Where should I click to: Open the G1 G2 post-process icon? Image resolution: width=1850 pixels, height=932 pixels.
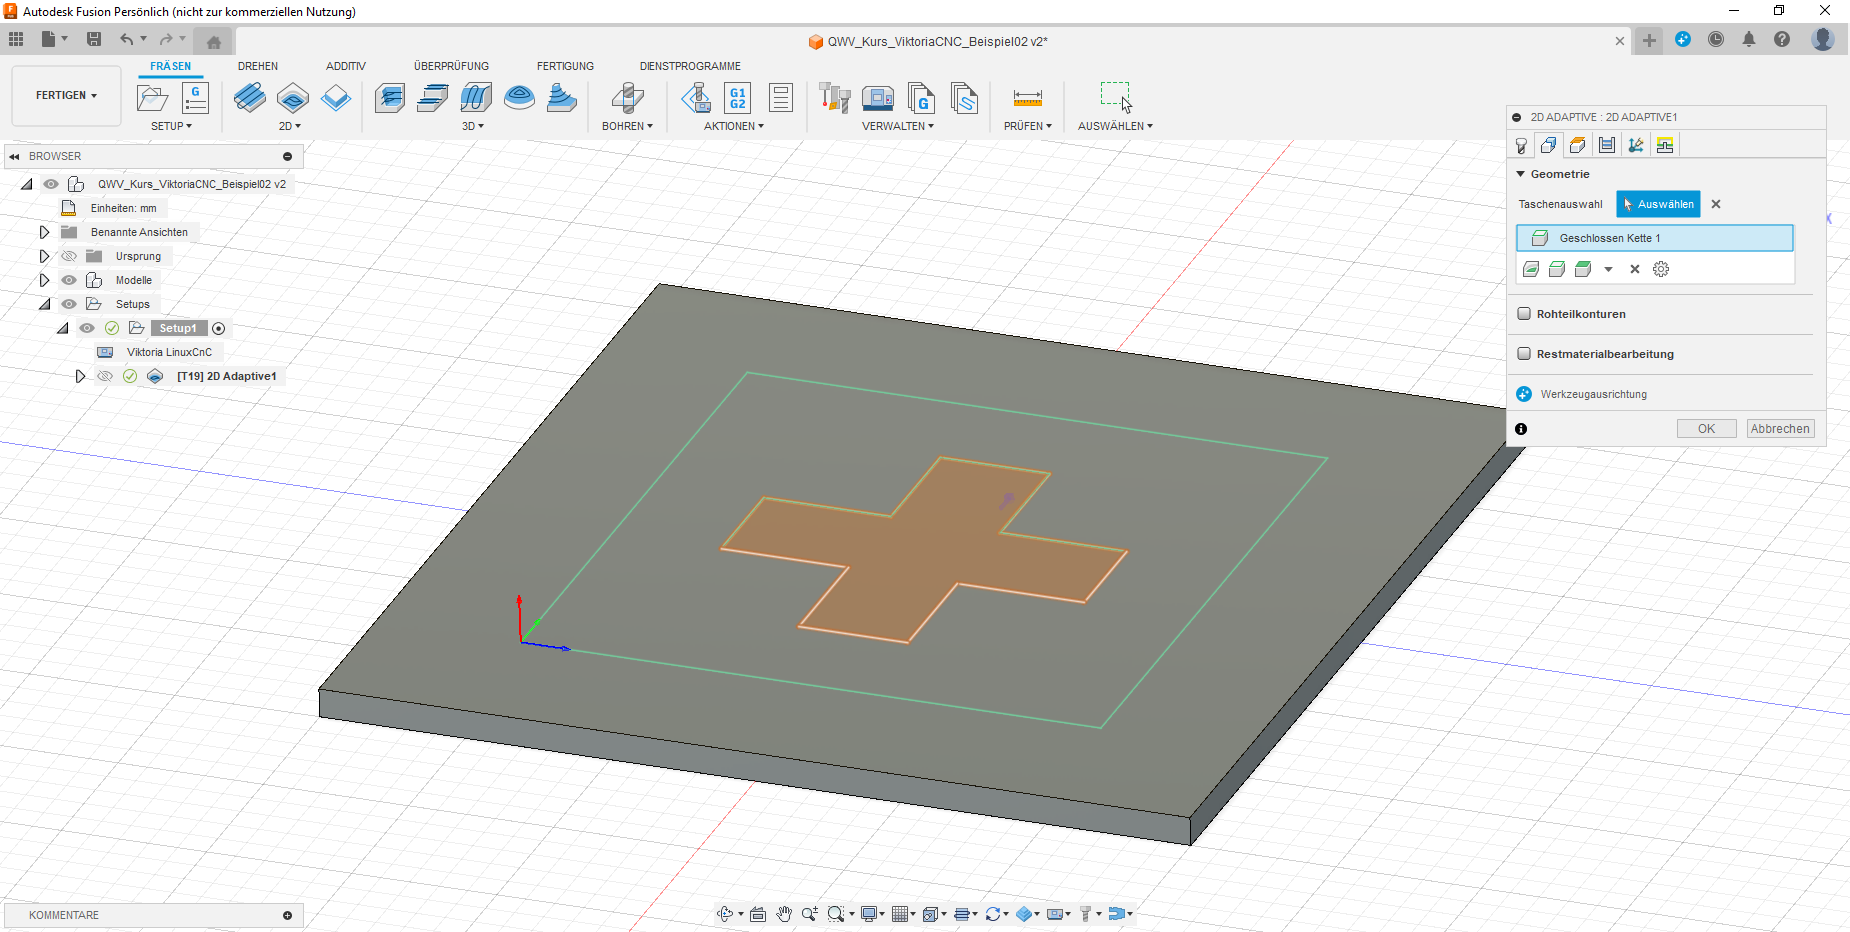tap(737, 98)
